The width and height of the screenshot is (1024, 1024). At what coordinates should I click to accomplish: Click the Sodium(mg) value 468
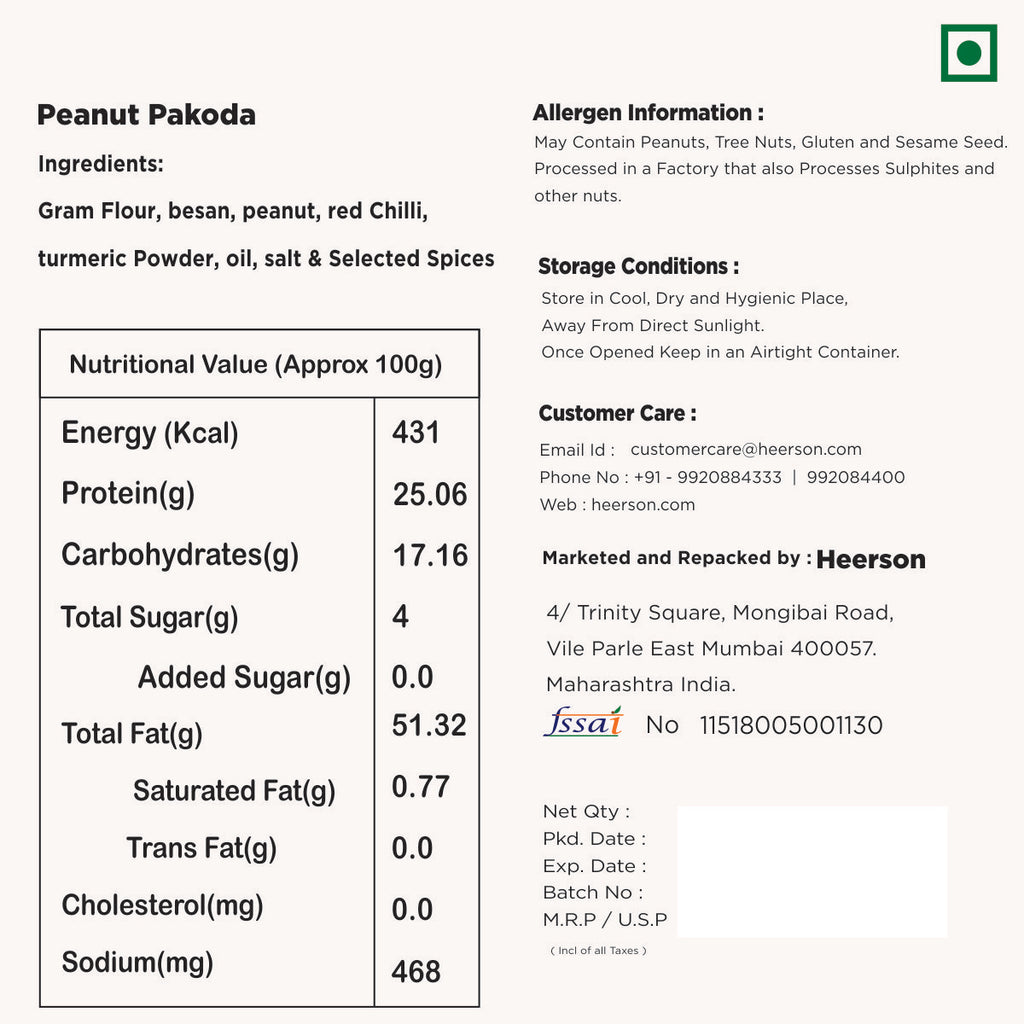tap(416, 971)
